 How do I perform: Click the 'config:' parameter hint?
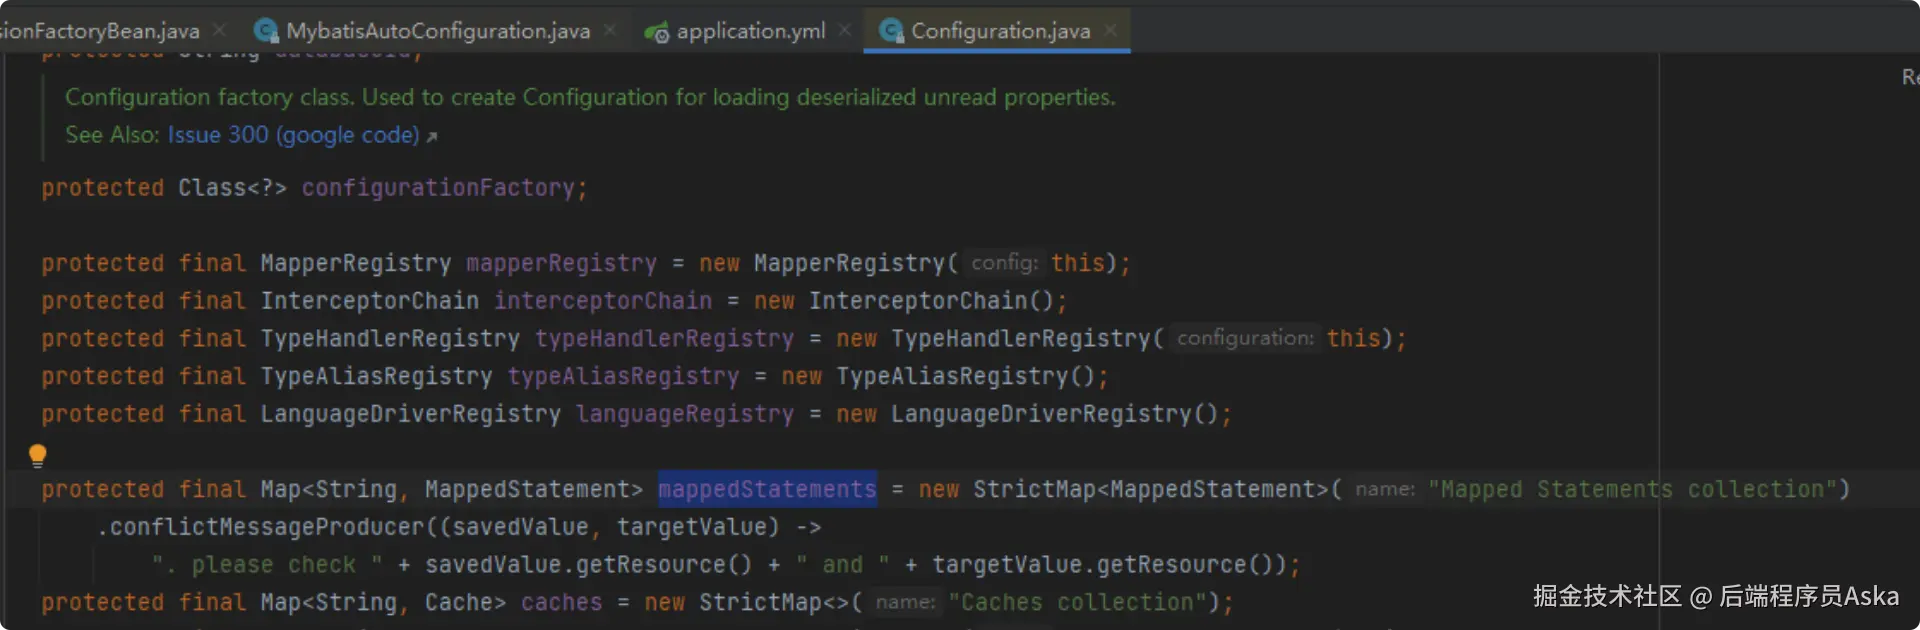tap(1004, 263)
